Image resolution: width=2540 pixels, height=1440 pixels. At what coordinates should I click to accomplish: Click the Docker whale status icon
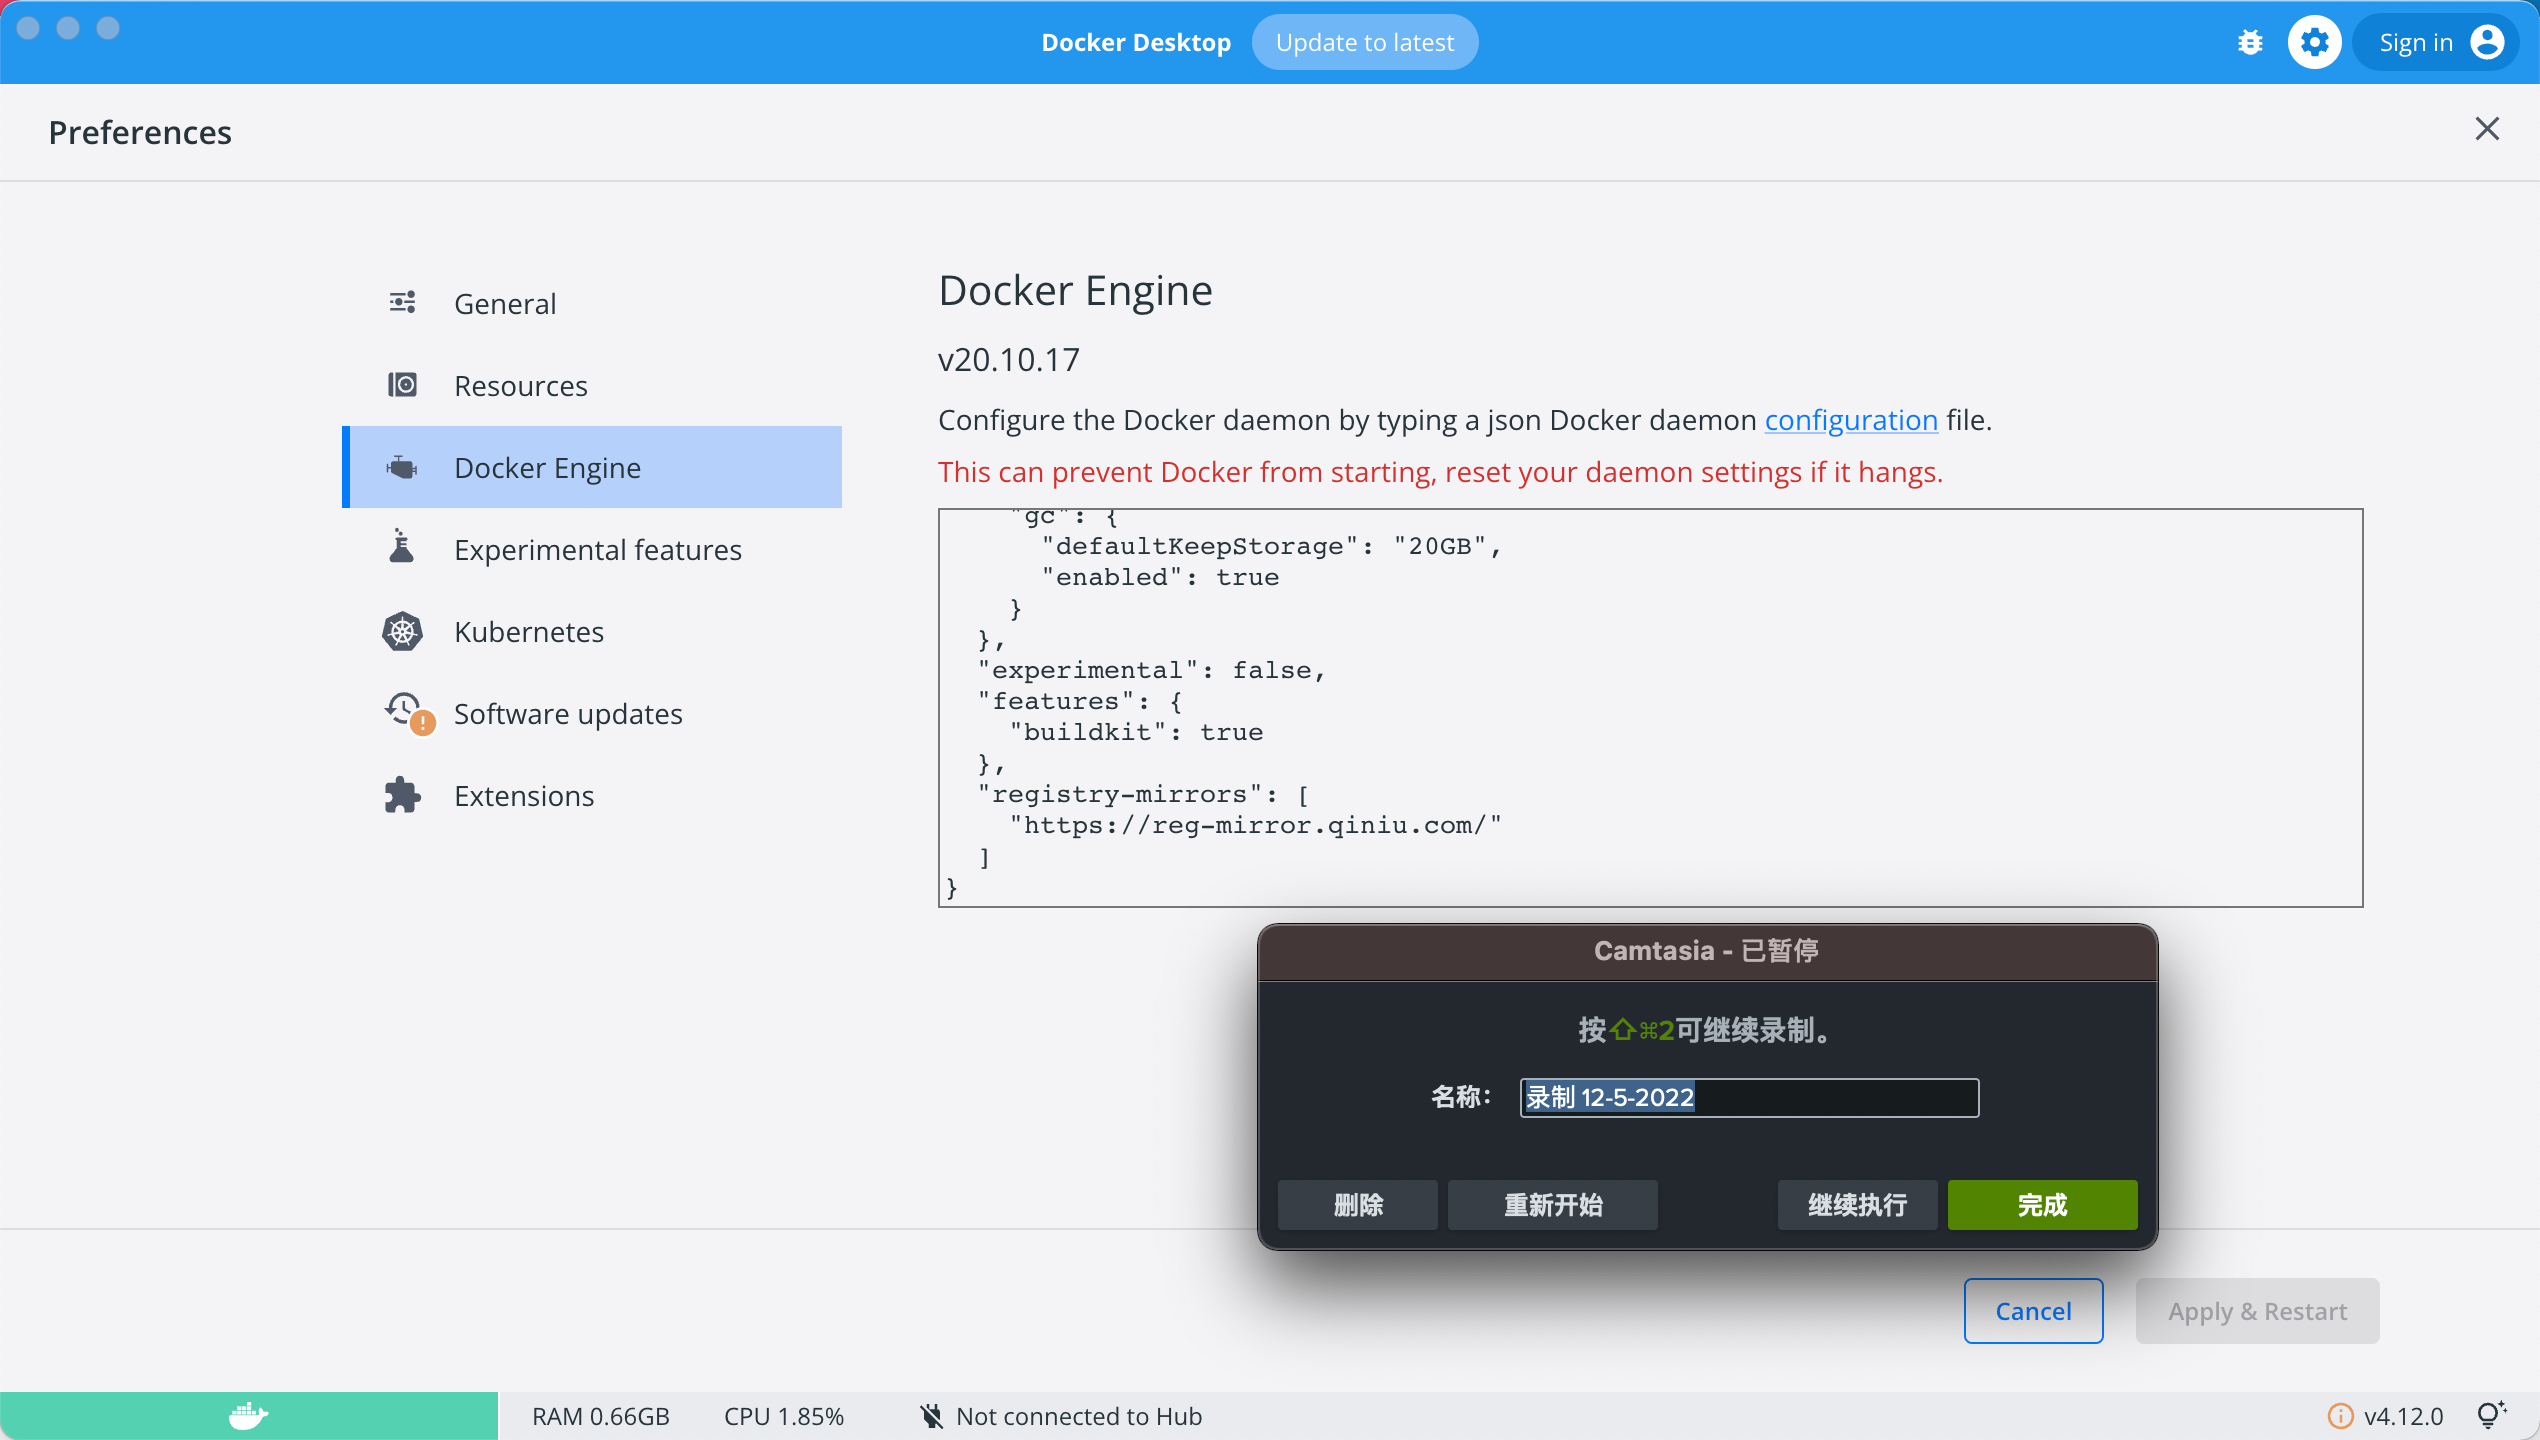pyautogui.click(x=248, y=1415)
